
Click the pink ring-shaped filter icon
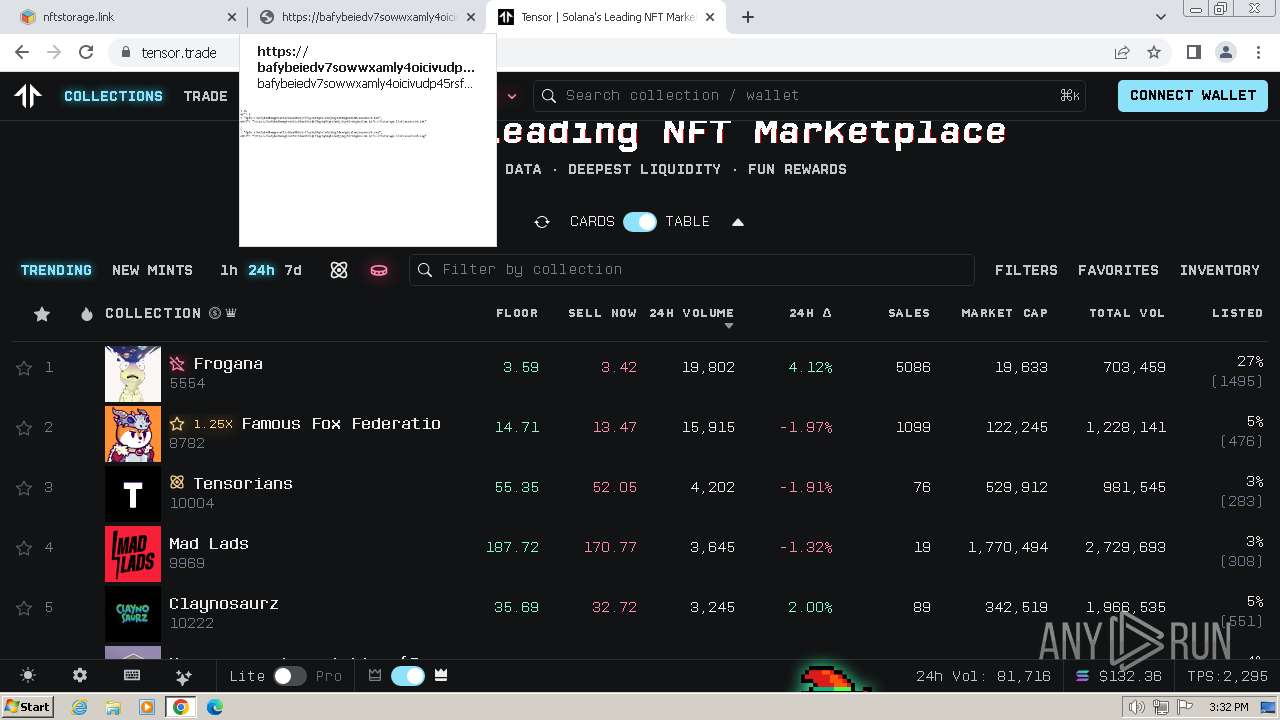tap(379, 270)
